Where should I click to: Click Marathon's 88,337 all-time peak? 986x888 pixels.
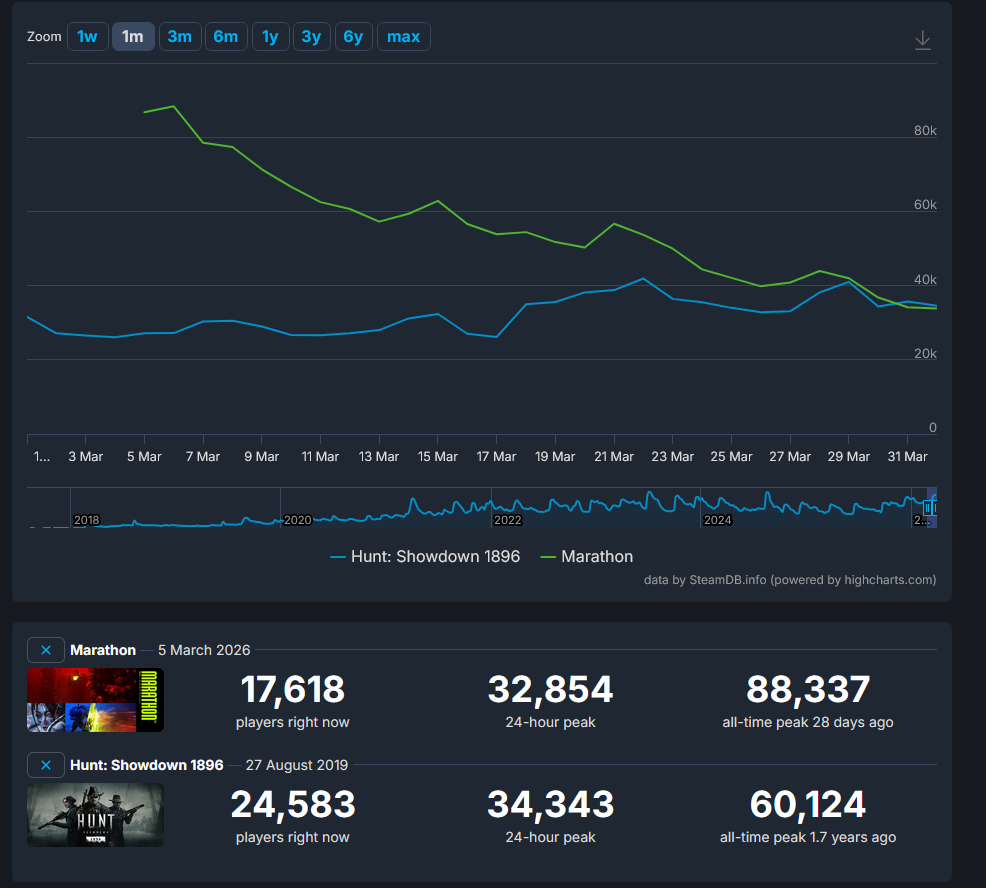click(808, 689)
